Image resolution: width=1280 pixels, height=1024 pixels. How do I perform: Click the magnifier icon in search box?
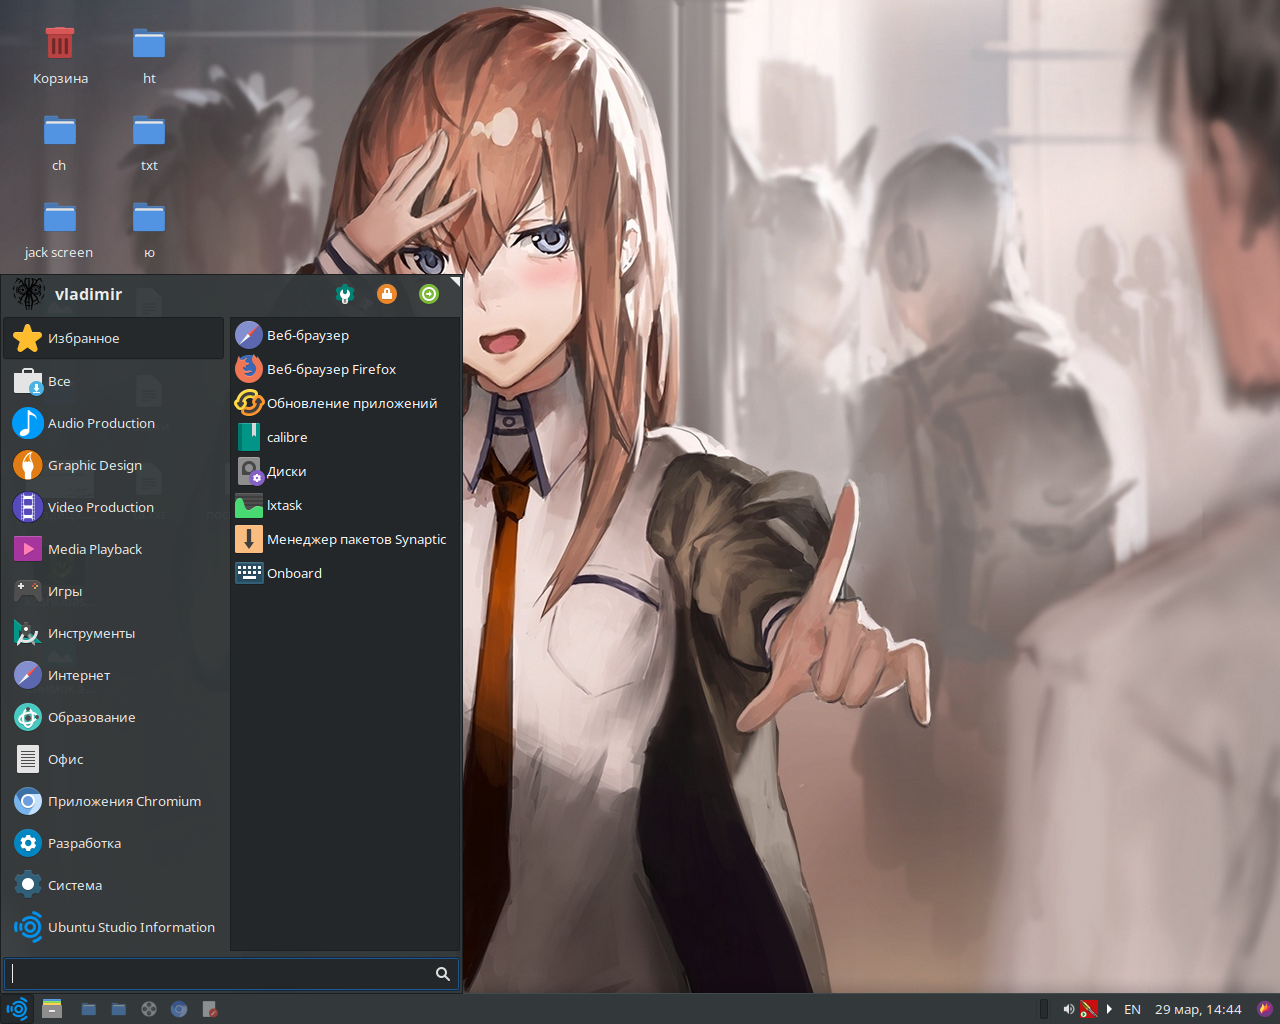pos(443,974)
